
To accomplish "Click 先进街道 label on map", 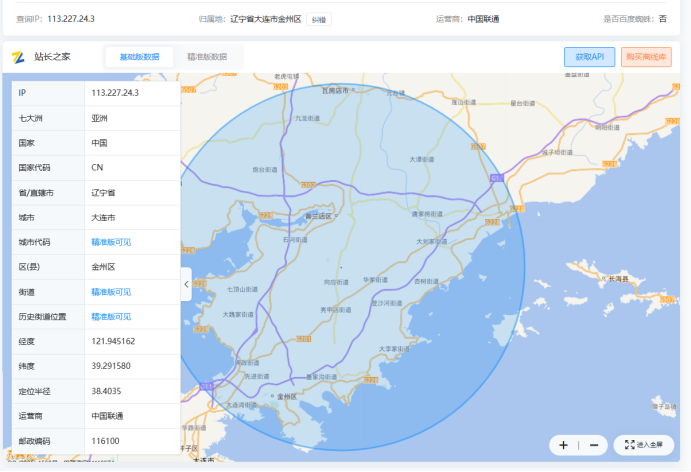I will (x=257, y=376).
